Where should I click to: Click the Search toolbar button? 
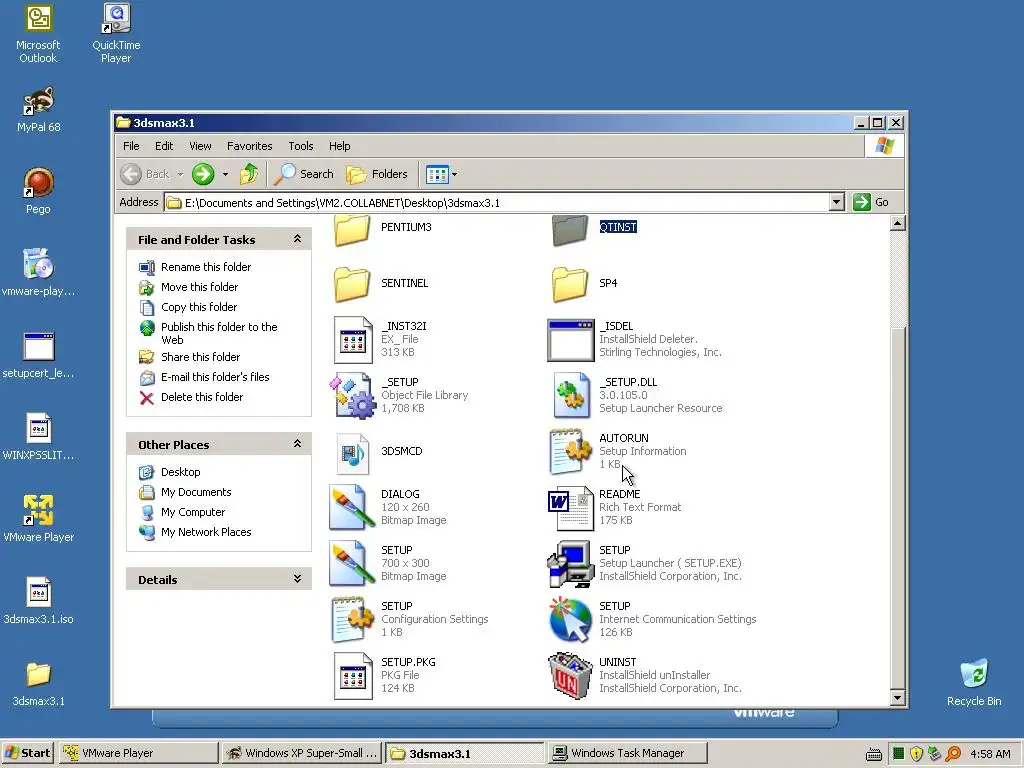coord(304,174)
